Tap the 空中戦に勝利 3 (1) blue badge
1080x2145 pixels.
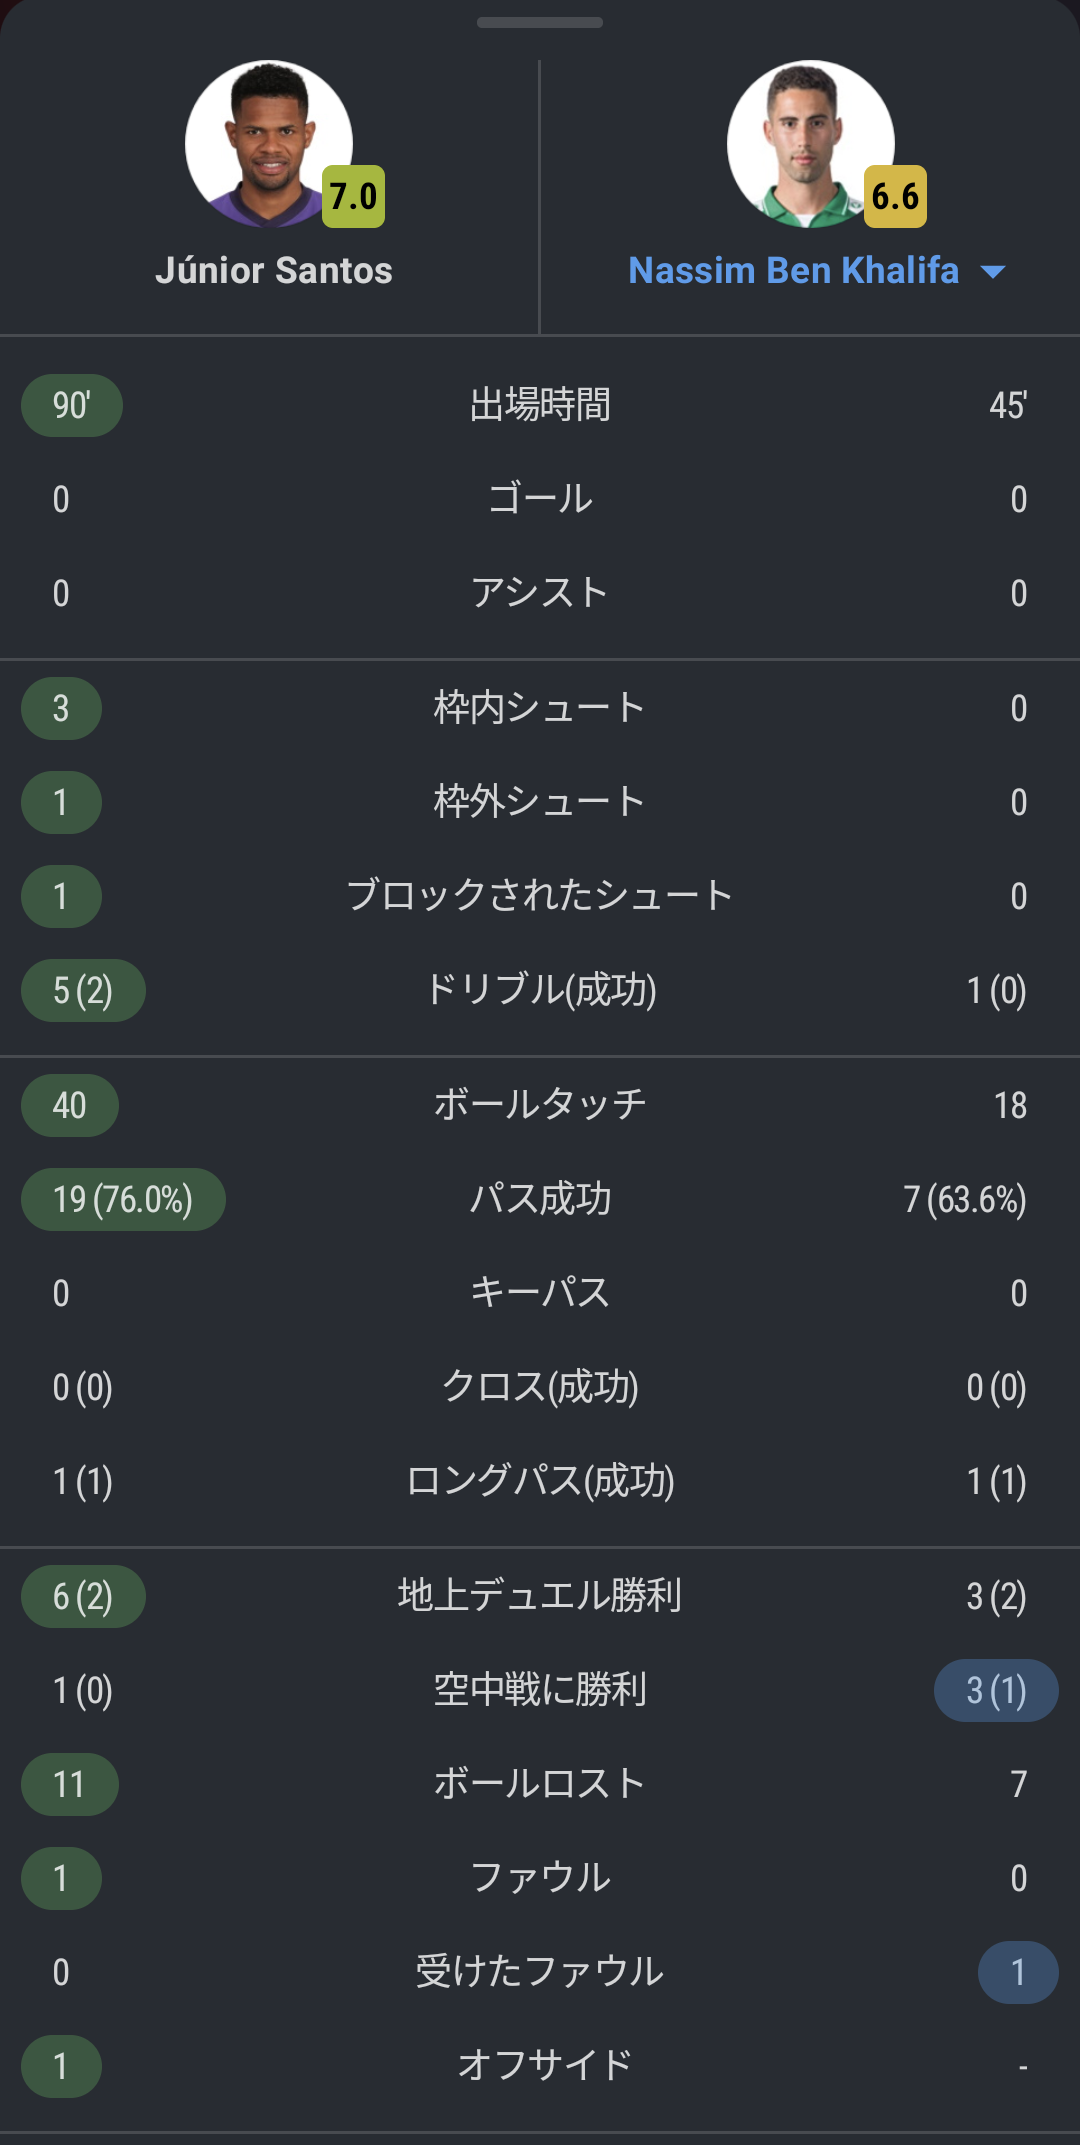996,1691
